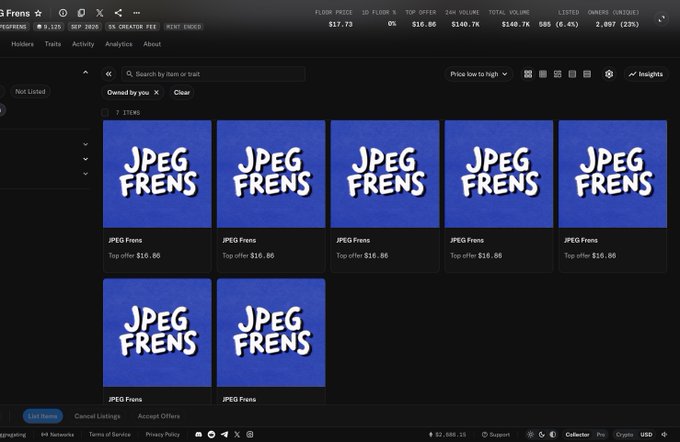
Task: Open the collection info icon
Action: 63,13
